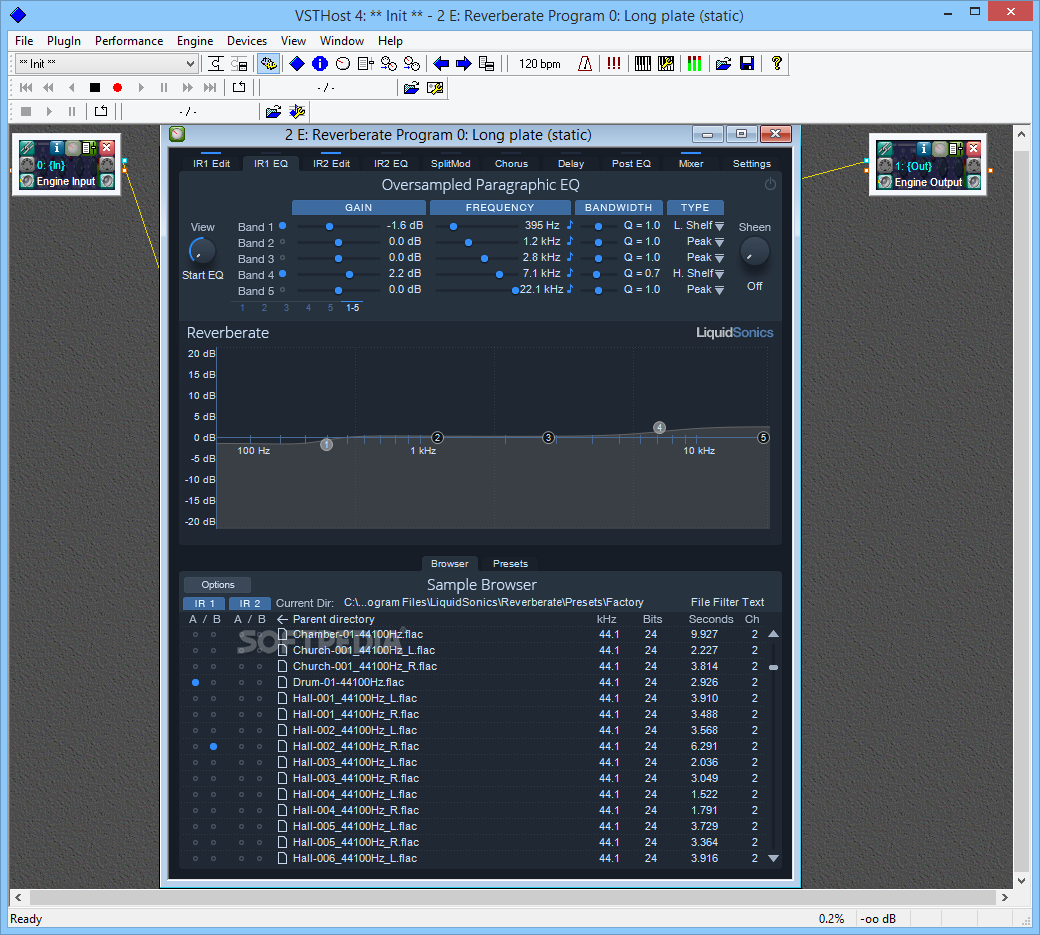Viewport: 1040px width, 935px height.
Task: Toggle the Band 2 enable dot
Action: tap(283, 242)
